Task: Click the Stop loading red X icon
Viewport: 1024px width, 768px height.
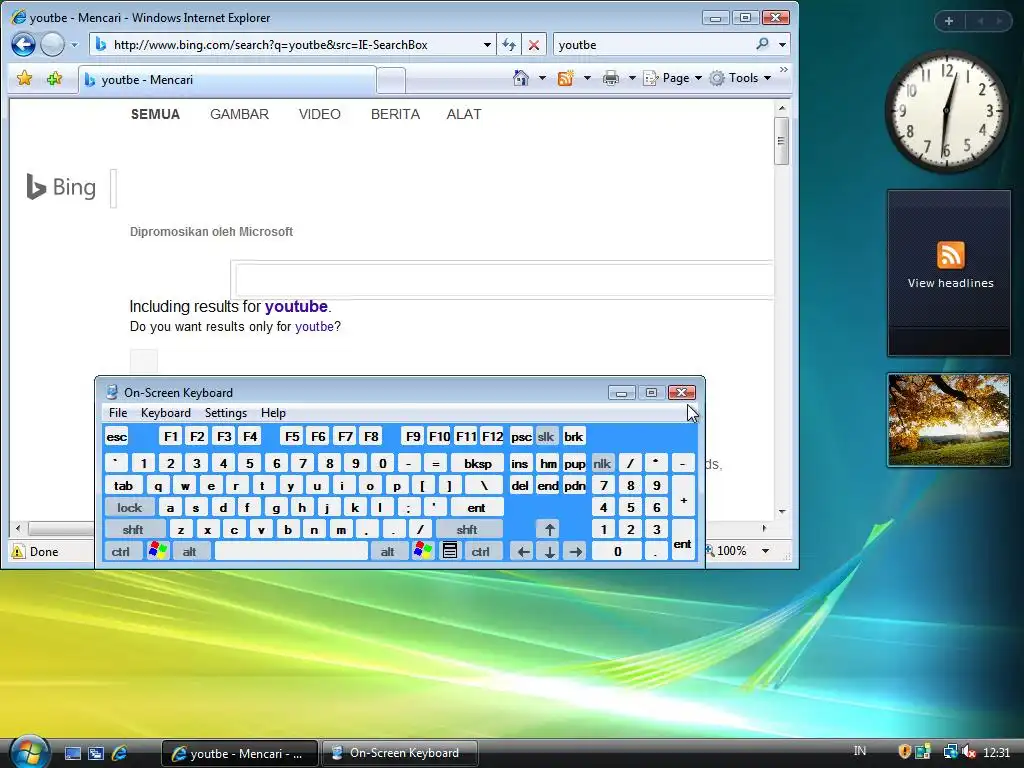Action: (x=534, y=45)
